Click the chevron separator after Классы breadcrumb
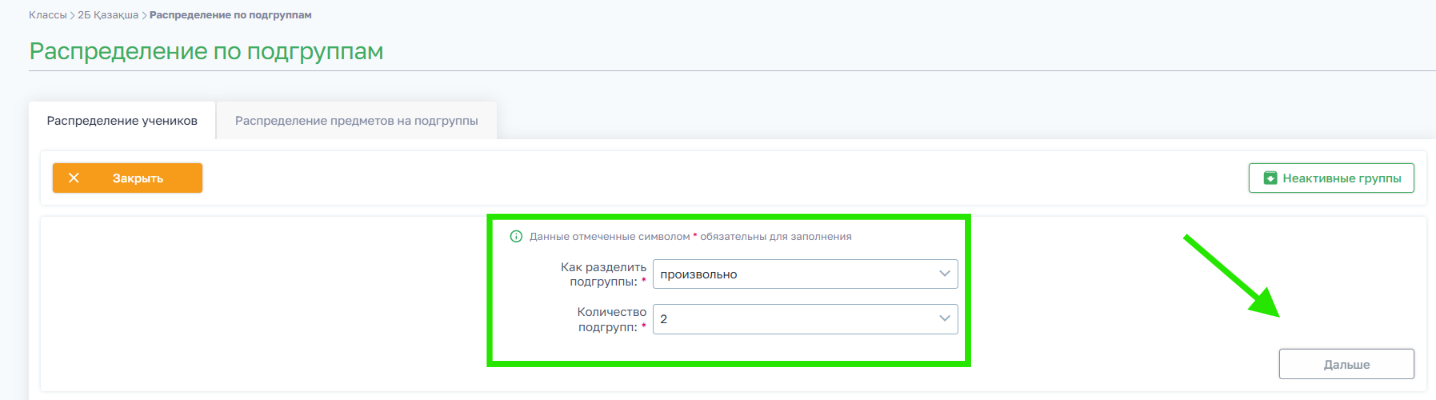This screenshot has height=400, width=1436. click(x=72, y=16)
